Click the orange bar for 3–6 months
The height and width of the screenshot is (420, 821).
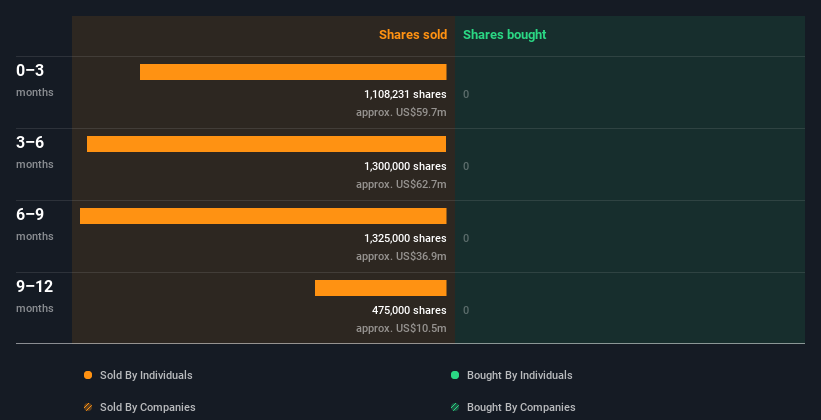tap(266, 144)
